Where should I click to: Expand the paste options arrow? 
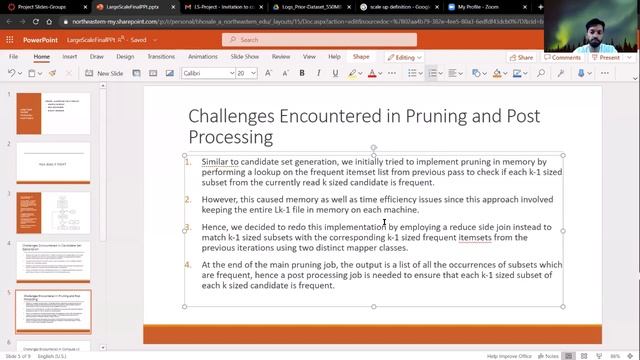pyautogui.click(x=40, y=73)
